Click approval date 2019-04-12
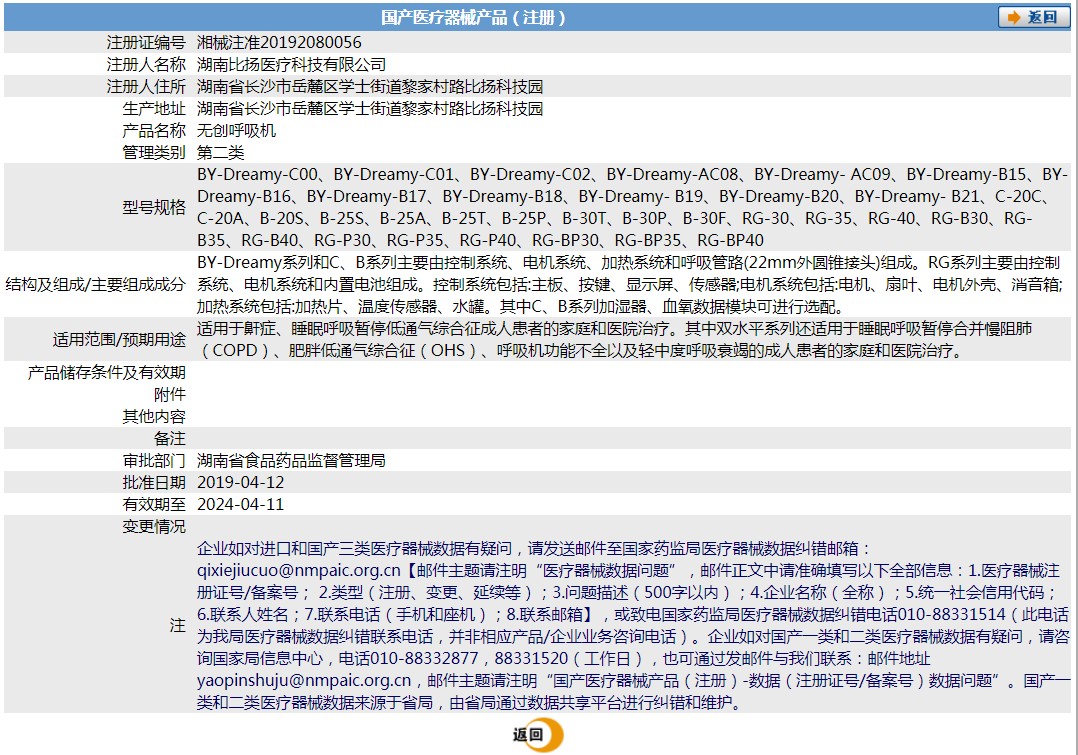The height and width of the screenshot is (755, 1078). coord(241,483)
